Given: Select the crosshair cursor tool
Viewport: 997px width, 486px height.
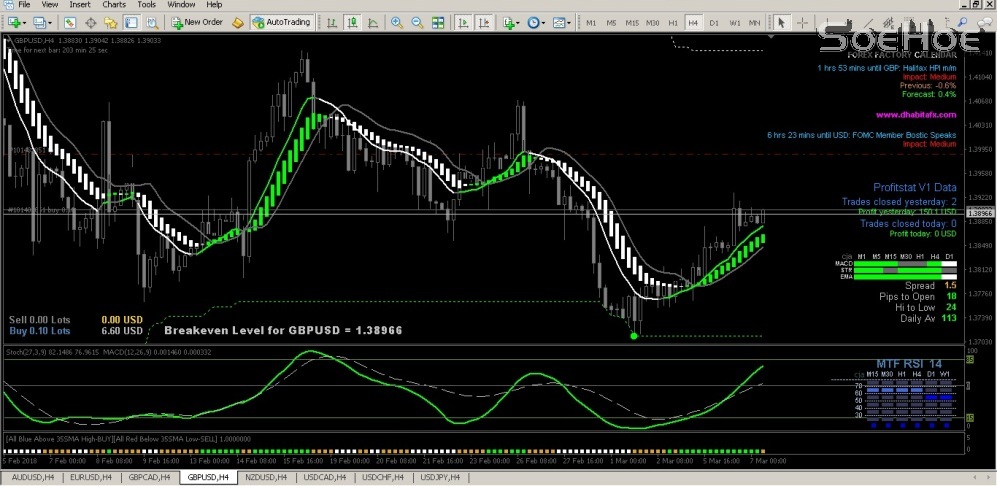Looking at the screenshot, I should point(802,22).
